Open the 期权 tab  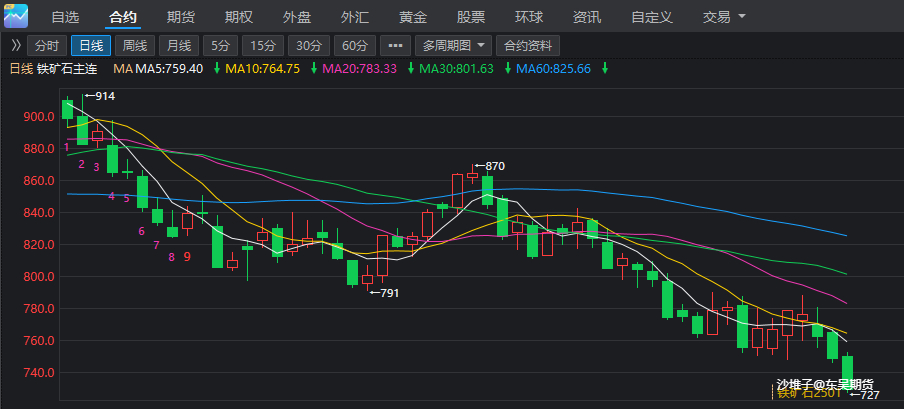point(239,17)
